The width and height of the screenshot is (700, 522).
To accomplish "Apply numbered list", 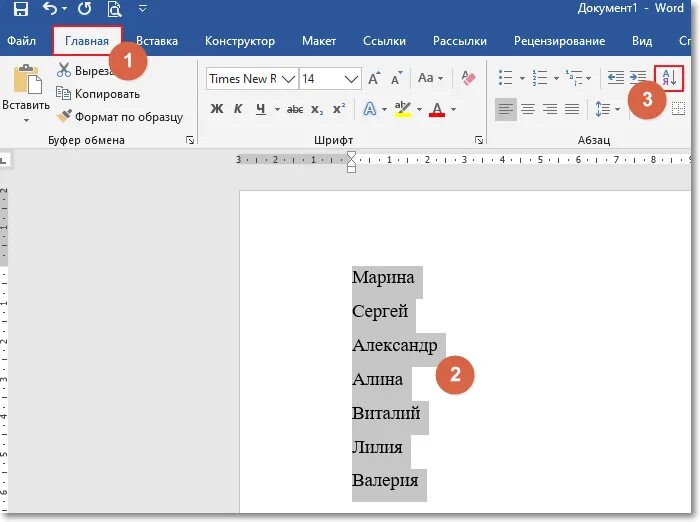I will coord(539,78).
